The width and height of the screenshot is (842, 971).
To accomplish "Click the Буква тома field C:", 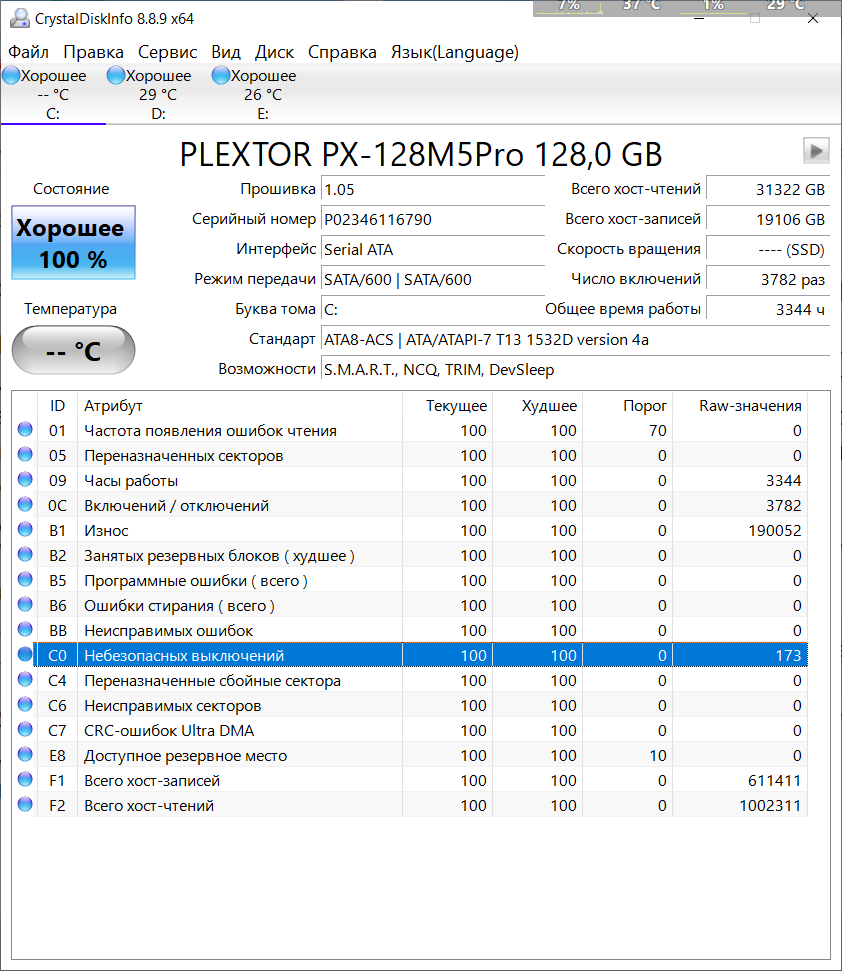I will pos(433,310).
